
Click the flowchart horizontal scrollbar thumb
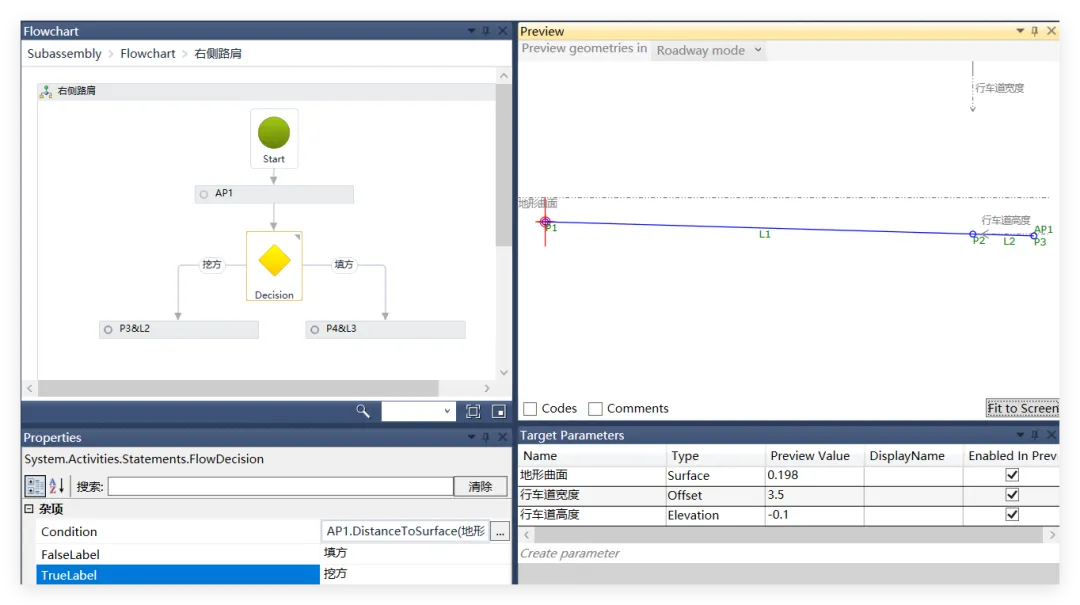pos(238,389)
